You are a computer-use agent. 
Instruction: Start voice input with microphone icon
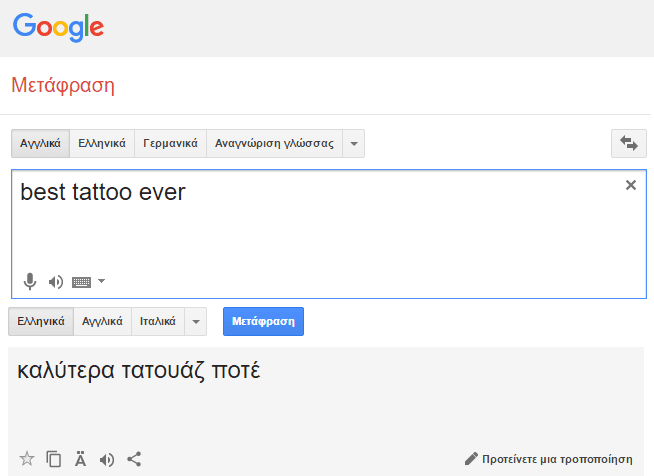click(x=30, y=282)
